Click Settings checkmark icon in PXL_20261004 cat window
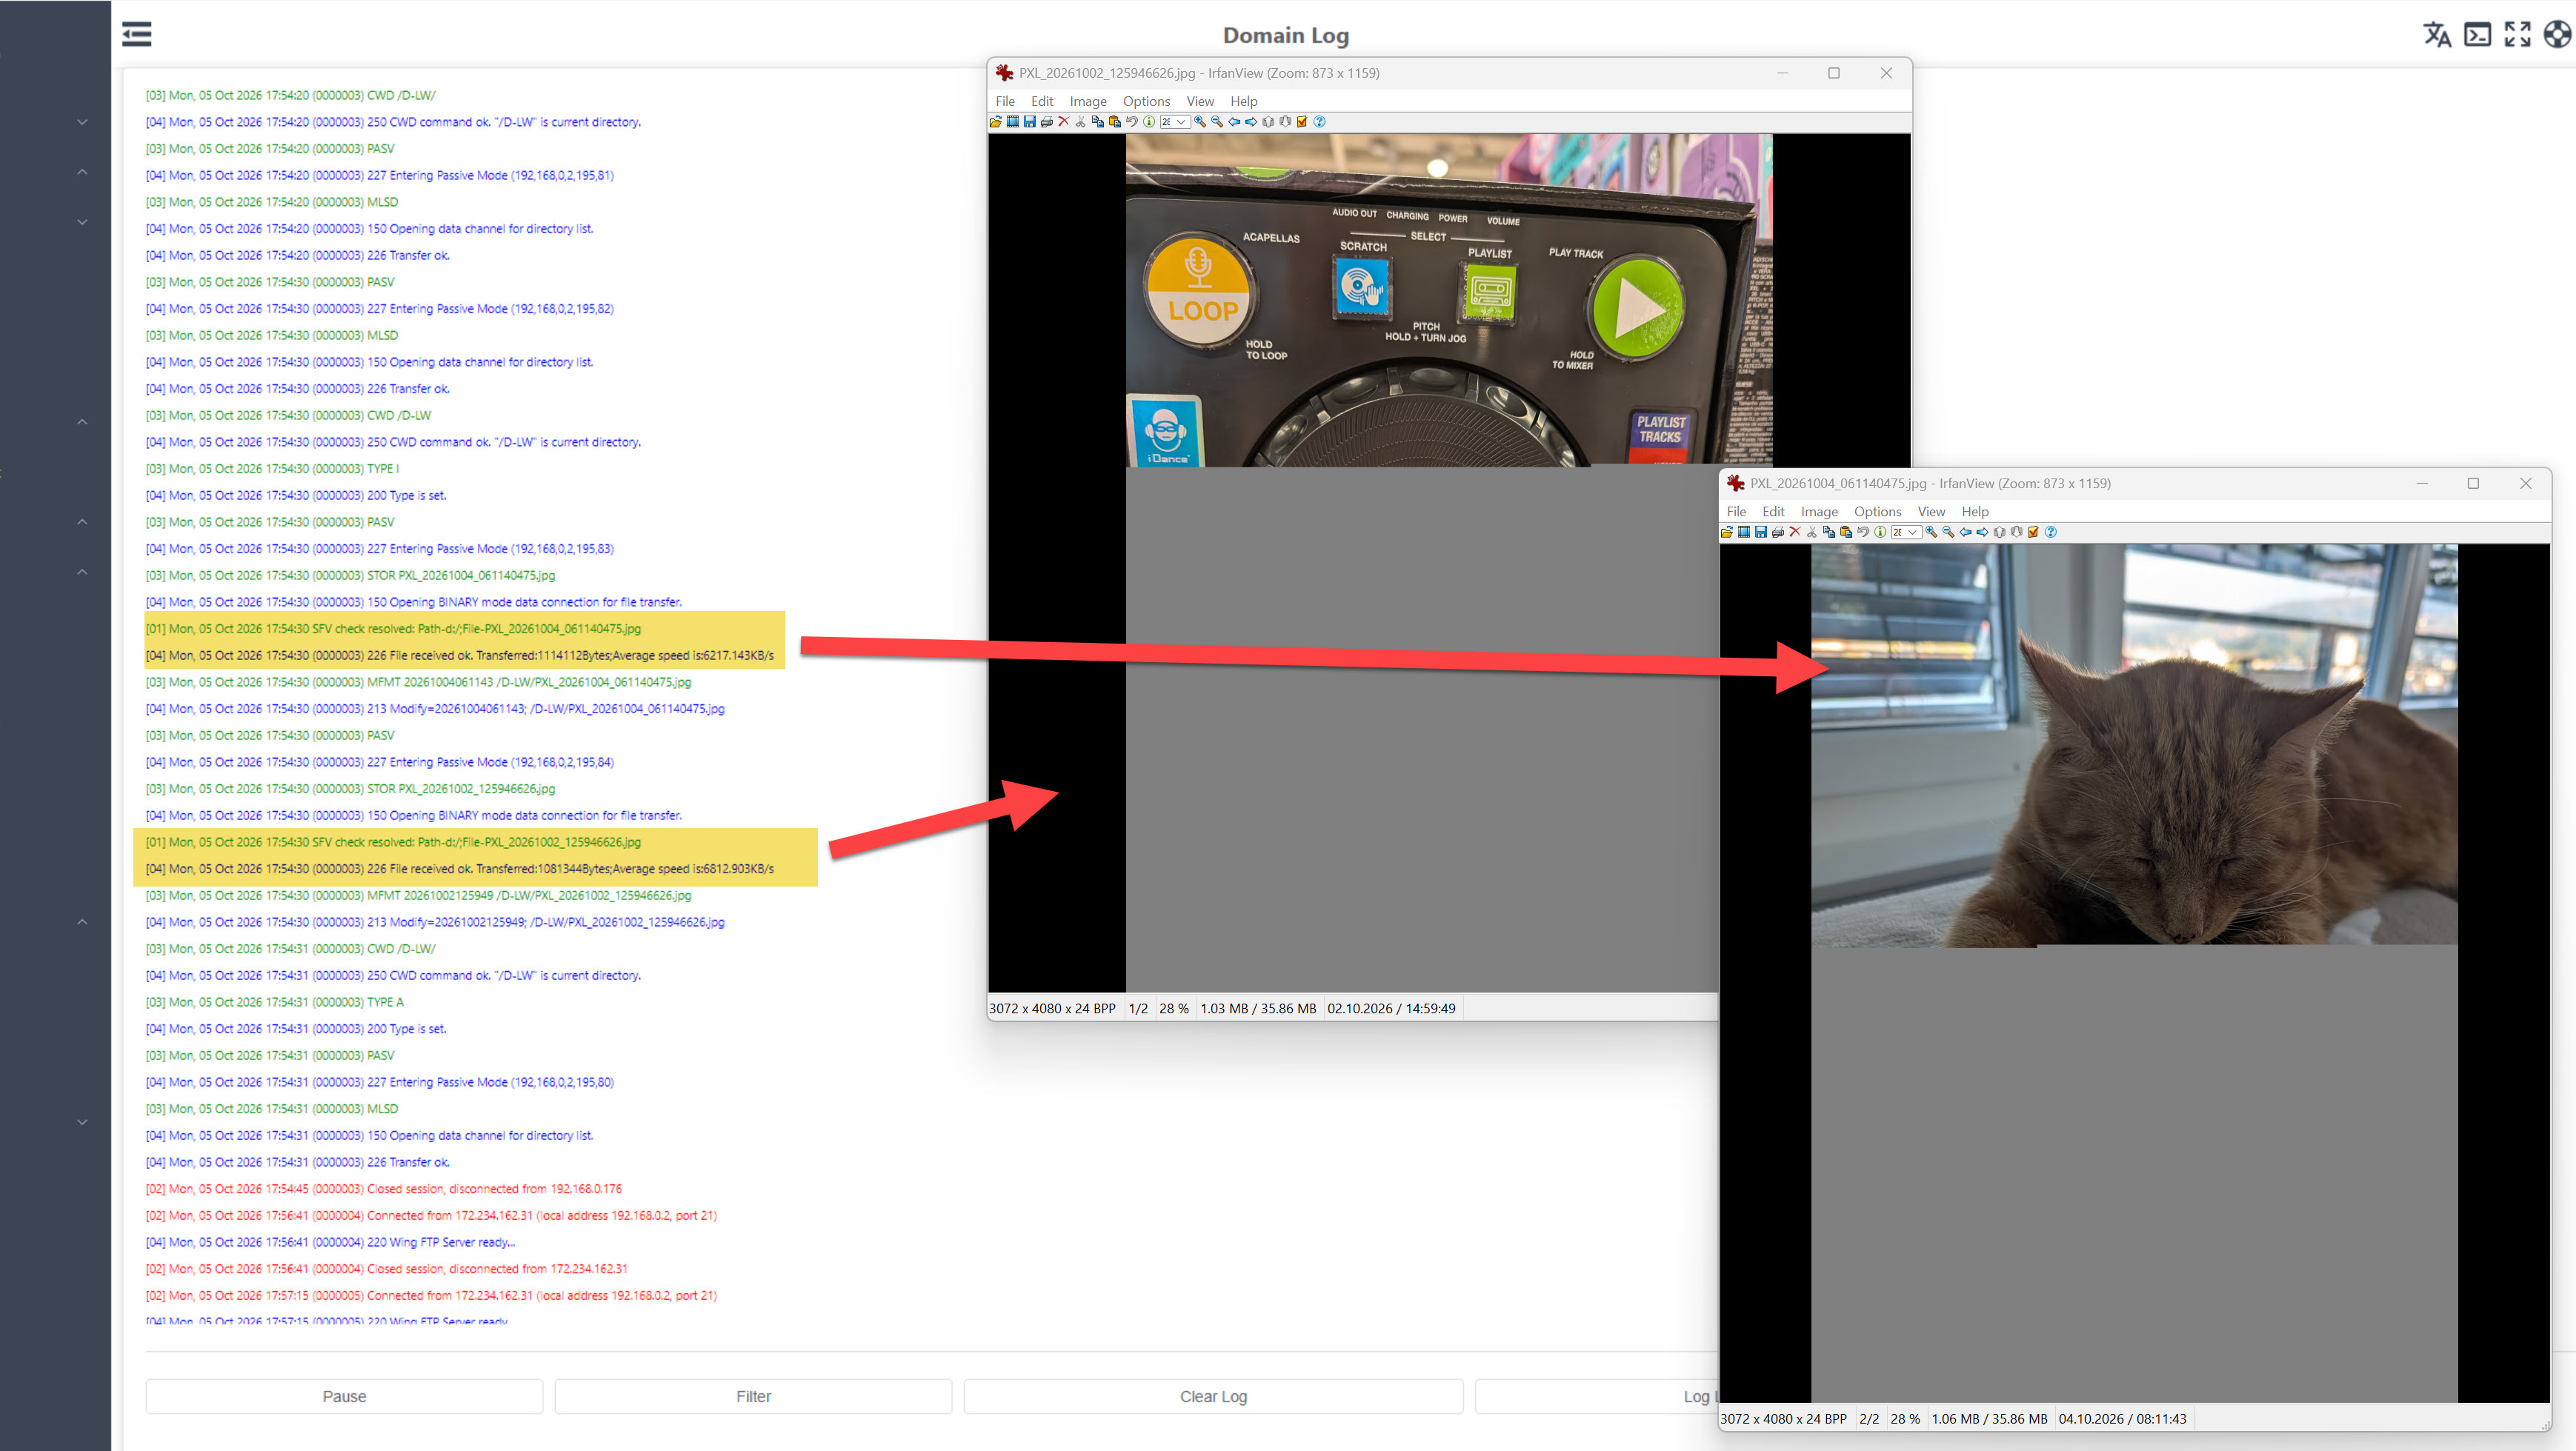This screenshot has width=2576, height=1451. pos(2033,533)
